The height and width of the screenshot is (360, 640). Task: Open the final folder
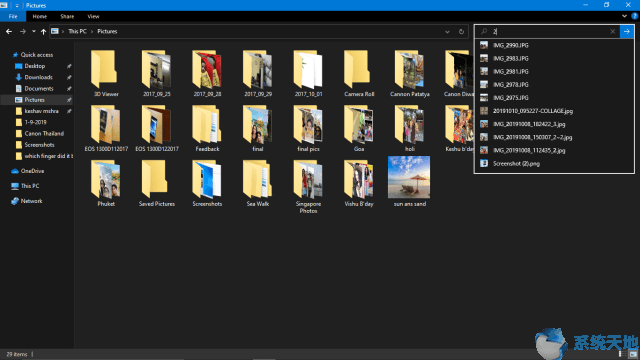pos(258,129)
